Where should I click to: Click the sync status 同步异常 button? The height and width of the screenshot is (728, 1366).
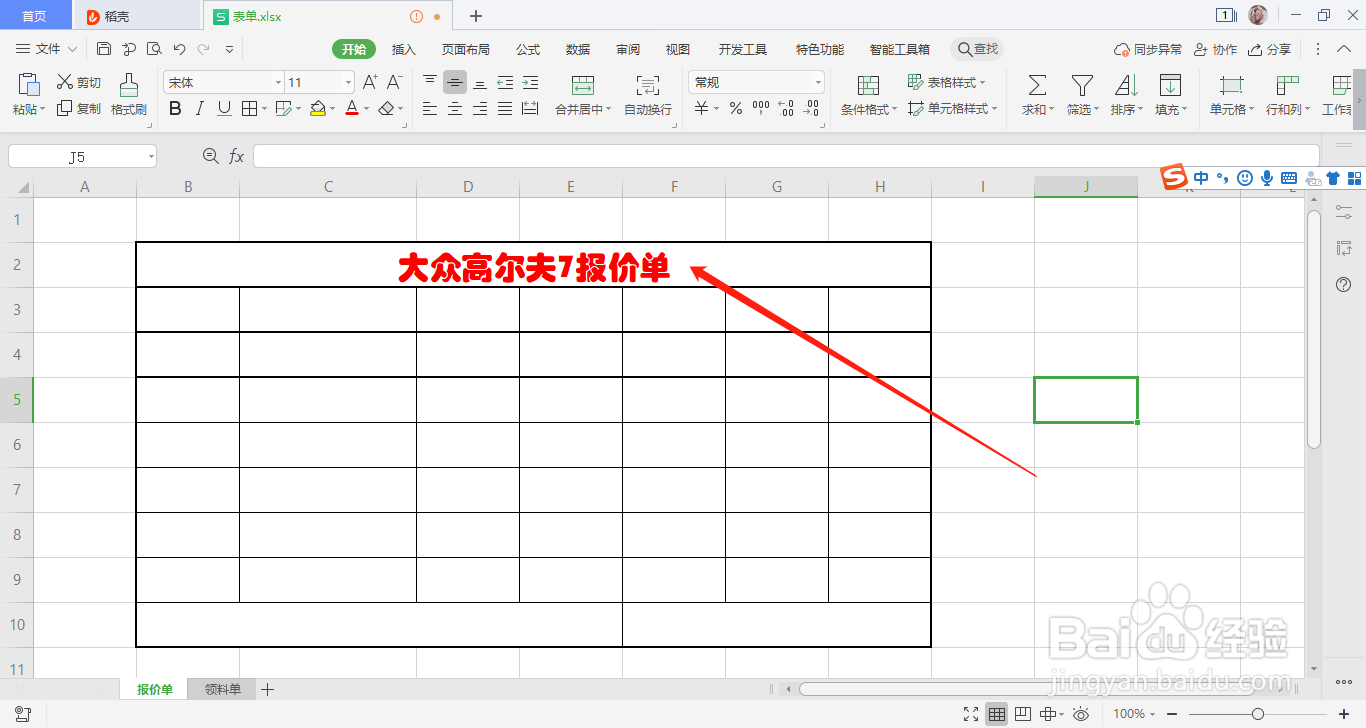(x=1148, y=49)
